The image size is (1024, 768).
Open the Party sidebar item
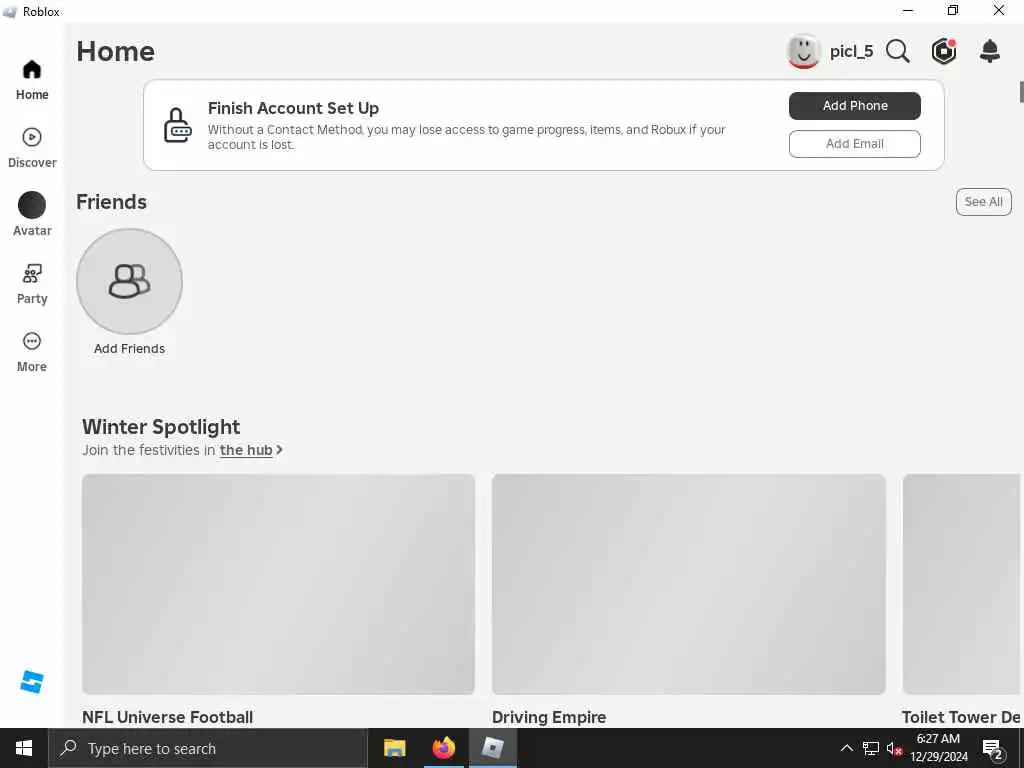pos(32,284)
